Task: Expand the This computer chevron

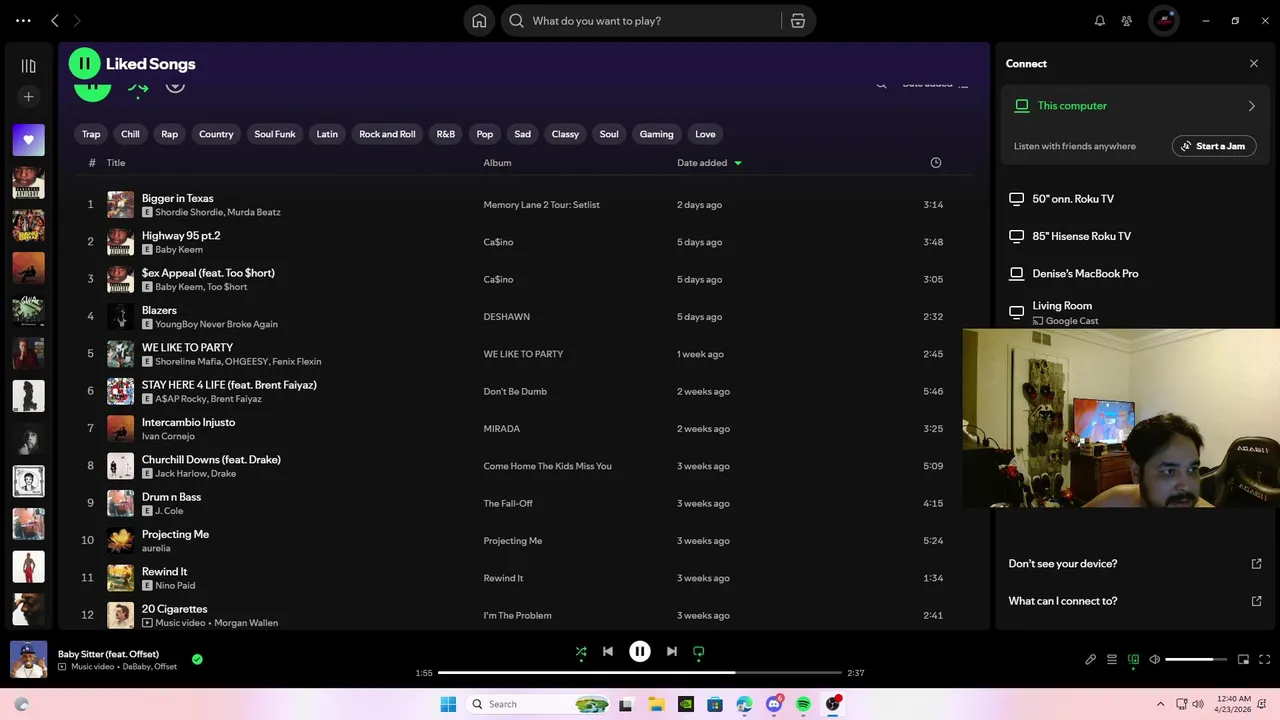Action: [x=1251, y=106]
